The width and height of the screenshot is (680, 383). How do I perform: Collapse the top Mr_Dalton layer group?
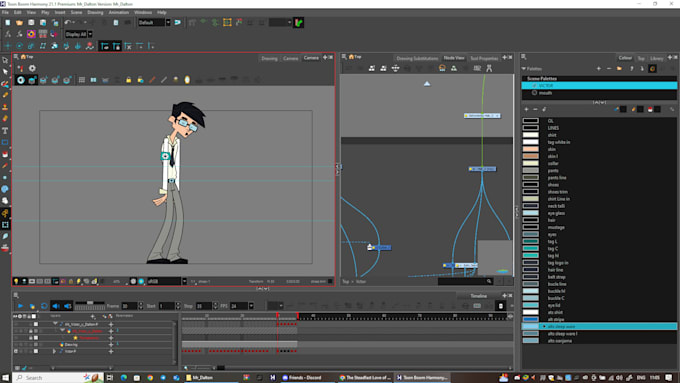pos(55,324)
